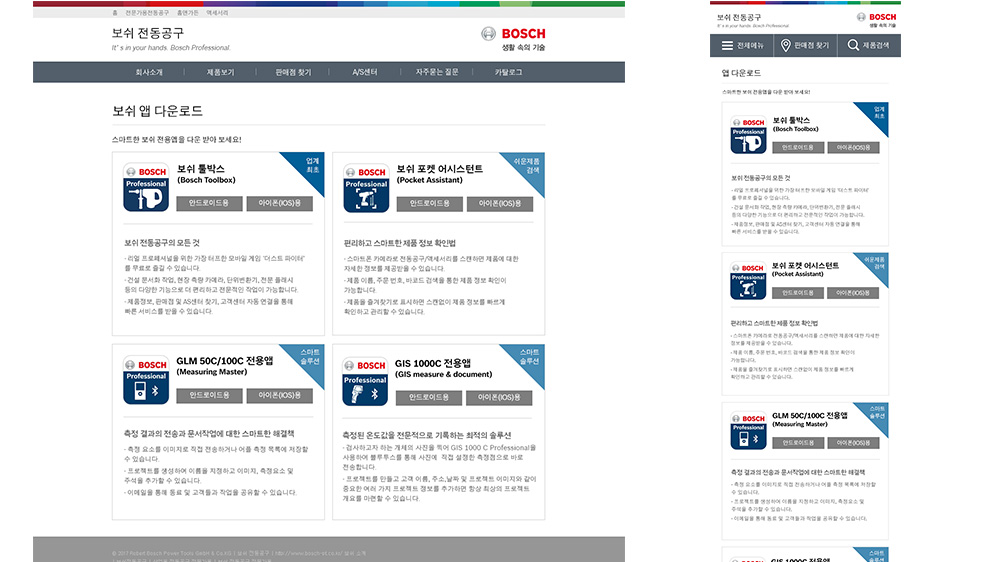This screenshot has height=562, width=1000.
Task: Tap the magnifier icon for 제품검색
Action: coord(853,45)
